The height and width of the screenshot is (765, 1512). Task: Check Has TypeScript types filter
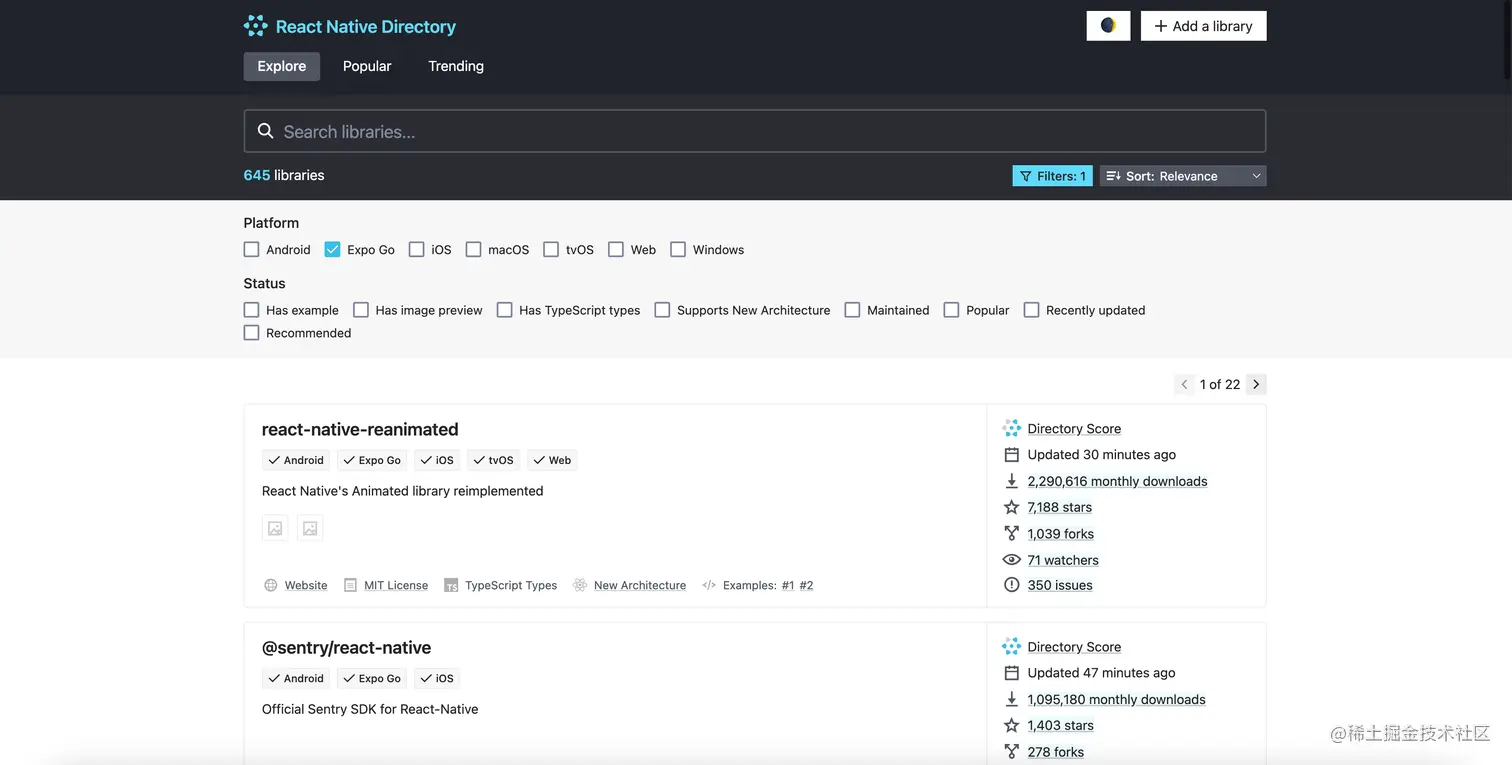[504, 310]
